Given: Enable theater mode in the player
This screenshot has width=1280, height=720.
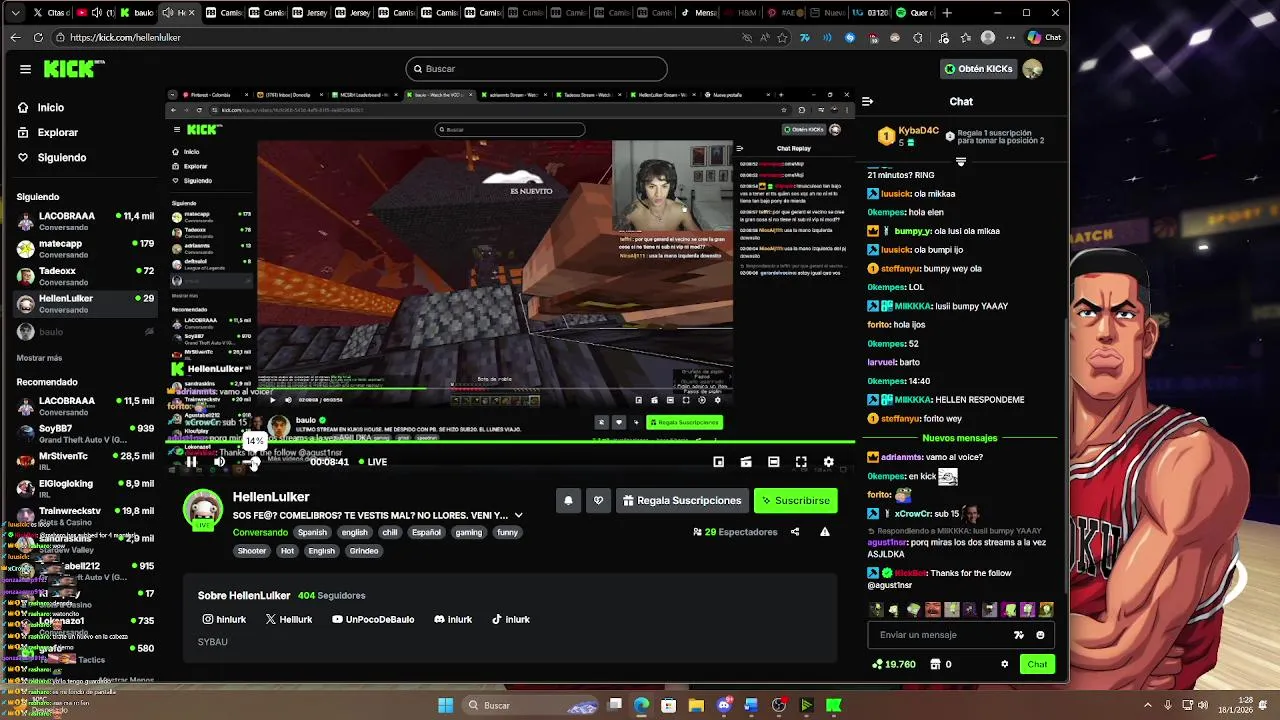Looking at the screenshot, I should [773, 462].
